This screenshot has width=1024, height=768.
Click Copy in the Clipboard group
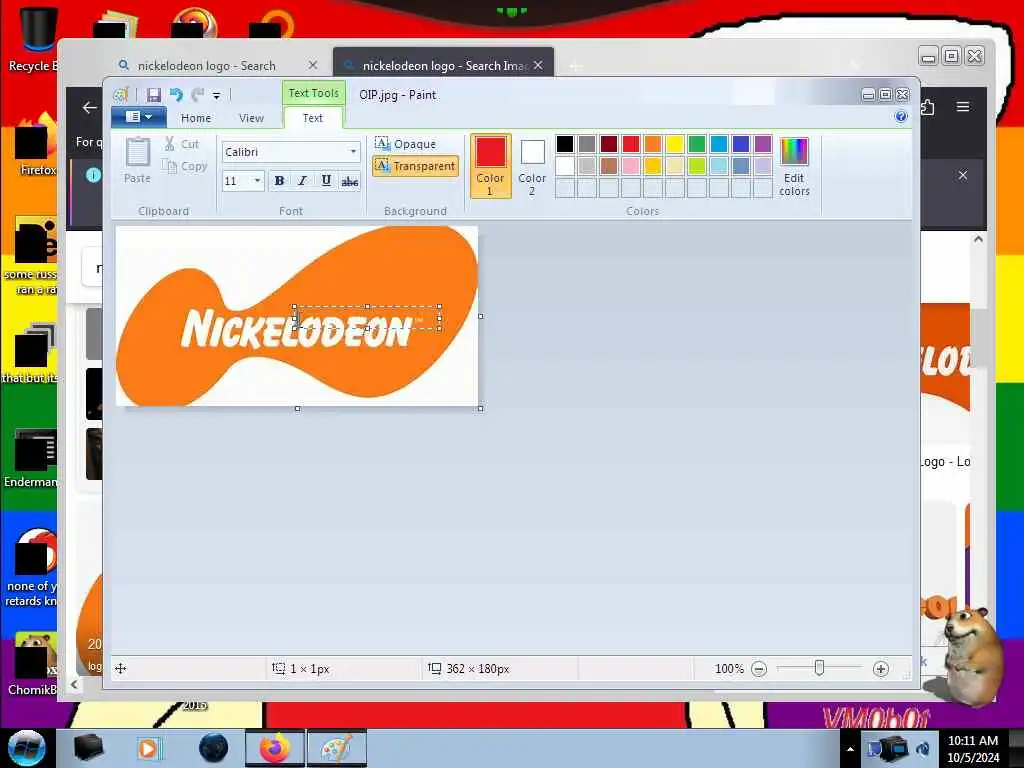coord(185,167)
